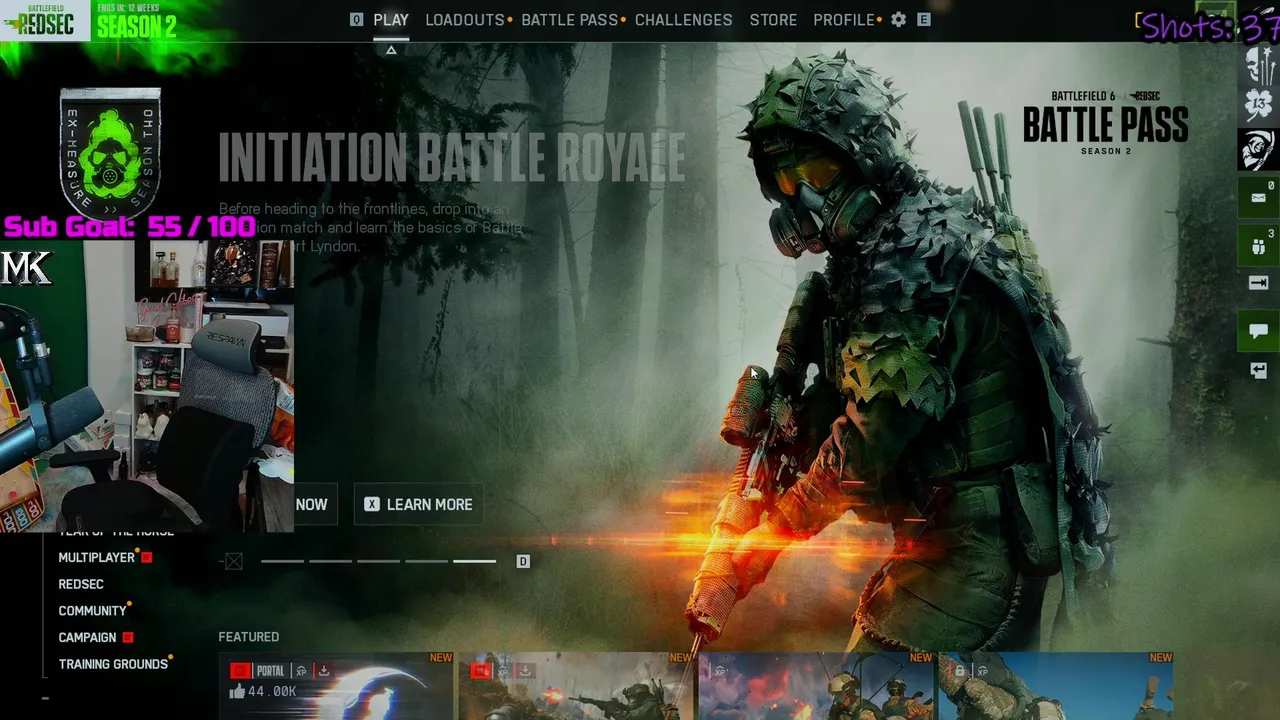This screenshot has width=1280, height=720.
Task: Click the D next-slide key icon
Action: coord(522,562)
